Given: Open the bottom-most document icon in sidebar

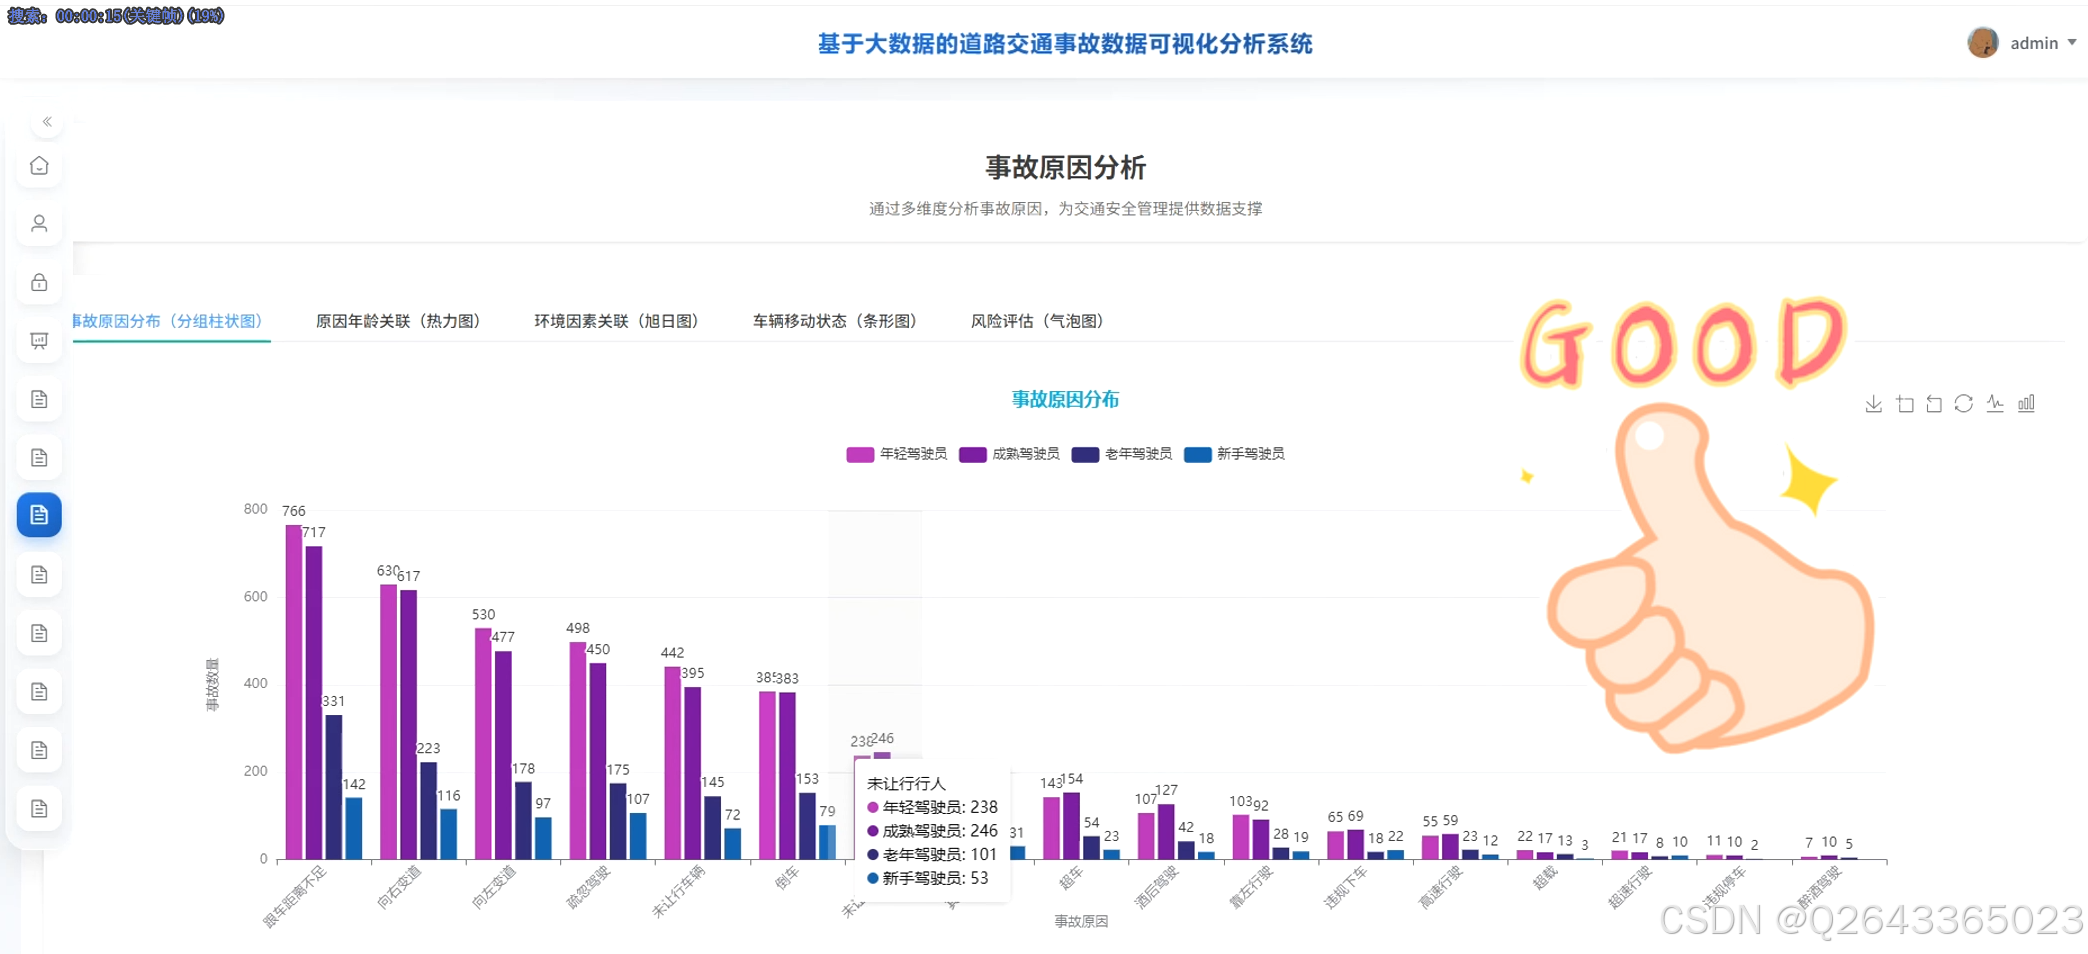Looking at the screenshot, I should click(x=39, y=808).
